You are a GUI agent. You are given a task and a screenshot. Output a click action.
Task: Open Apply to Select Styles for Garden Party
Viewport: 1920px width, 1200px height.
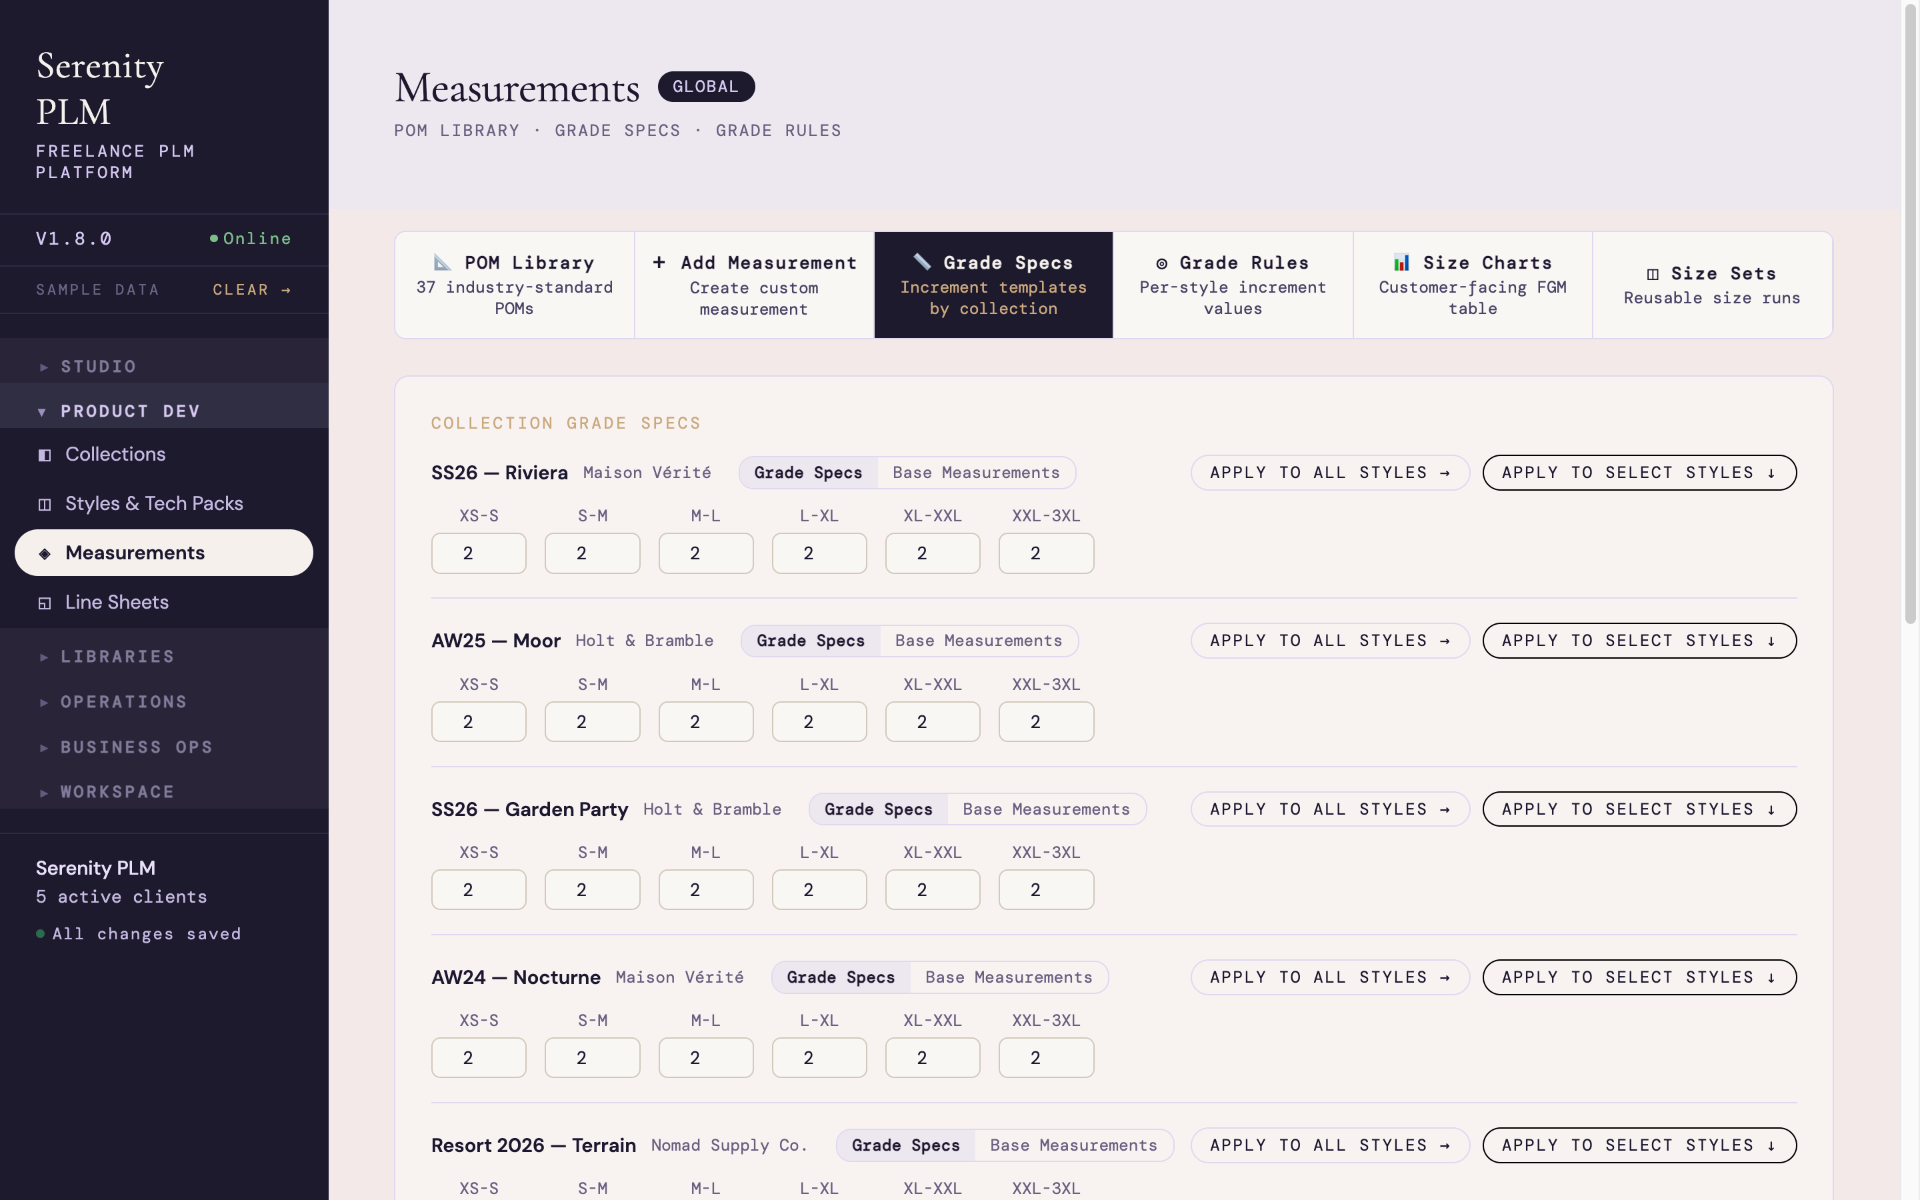(x=1639, y=809)
